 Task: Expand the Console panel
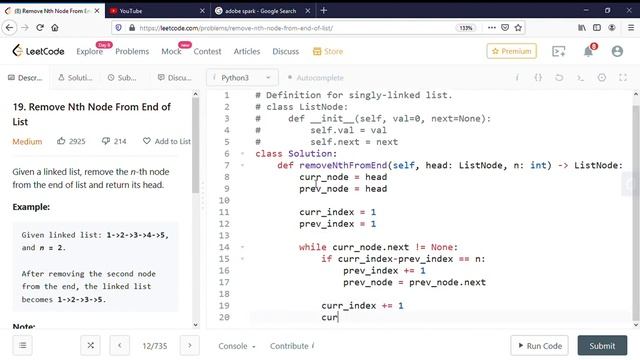pos(237,346)
